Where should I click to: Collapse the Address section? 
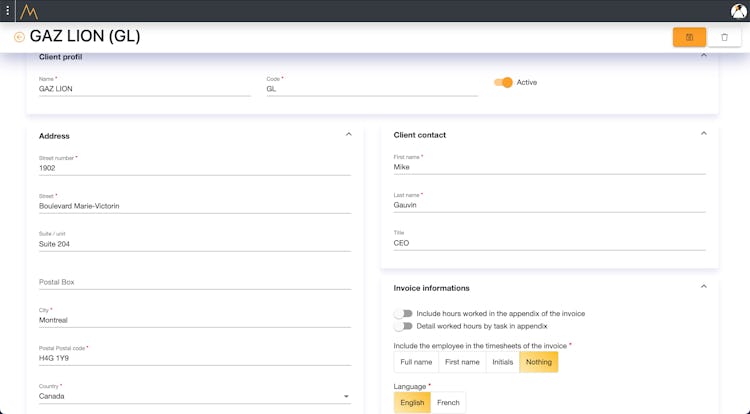click(x=348, y=134)
